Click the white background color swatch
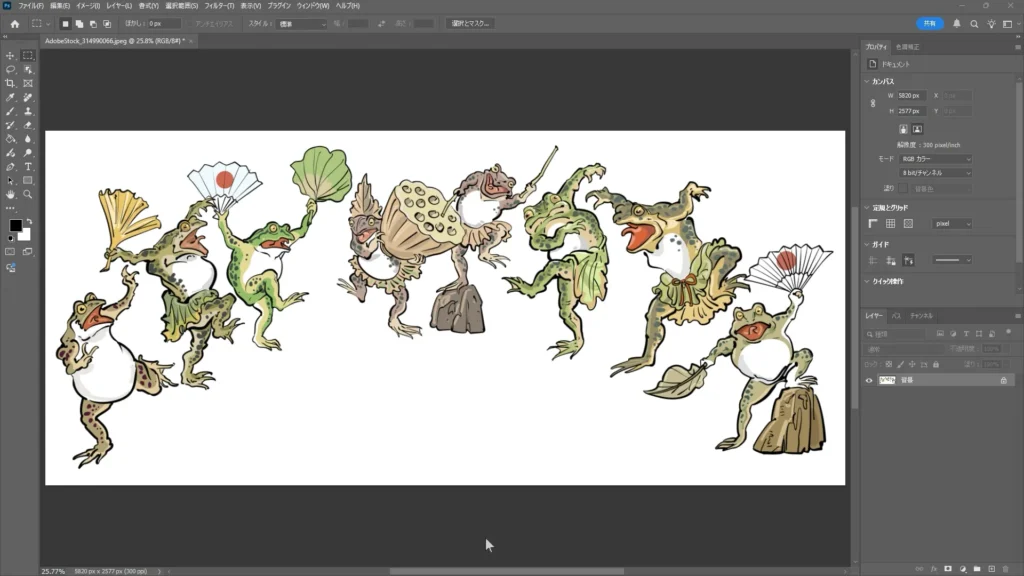Screen dimensions: 1024x576 (25, 235)
